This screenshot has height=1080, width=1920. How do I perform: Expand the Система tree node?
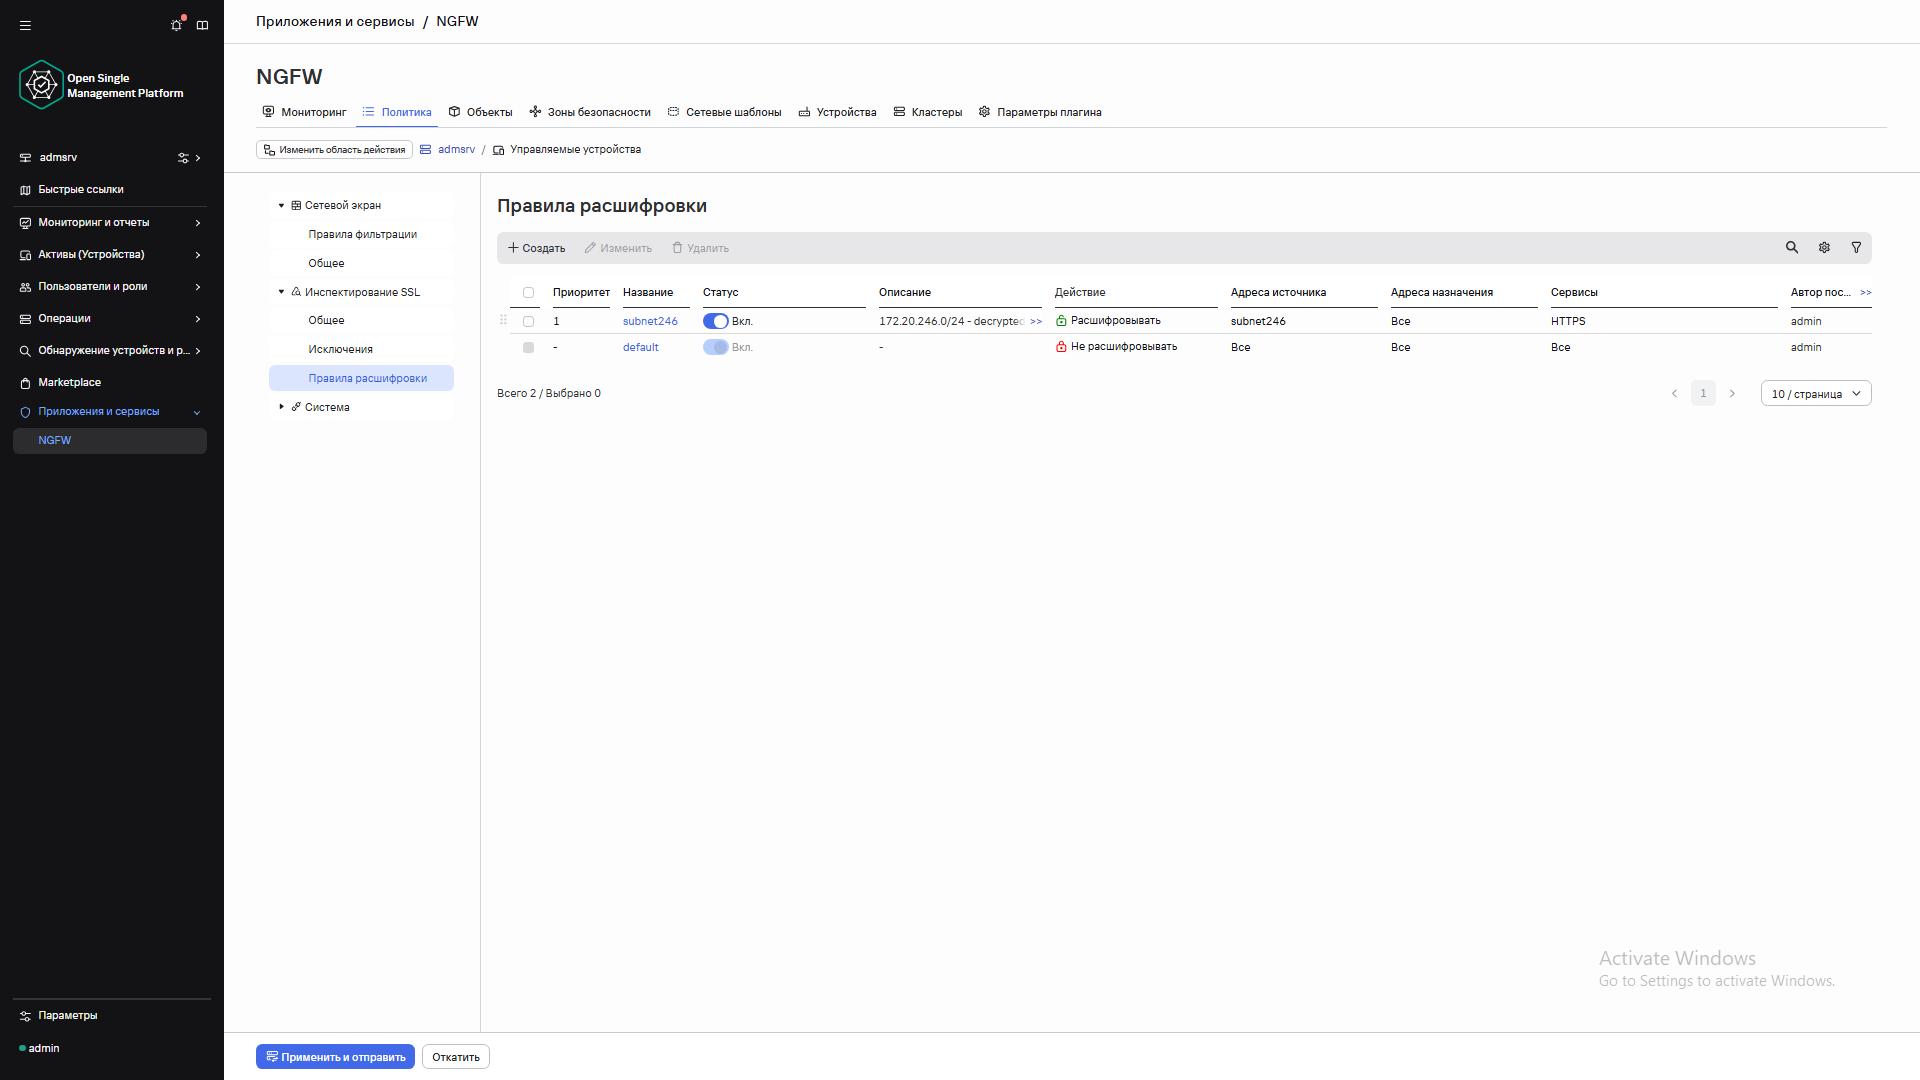click(x=282, y=407)
